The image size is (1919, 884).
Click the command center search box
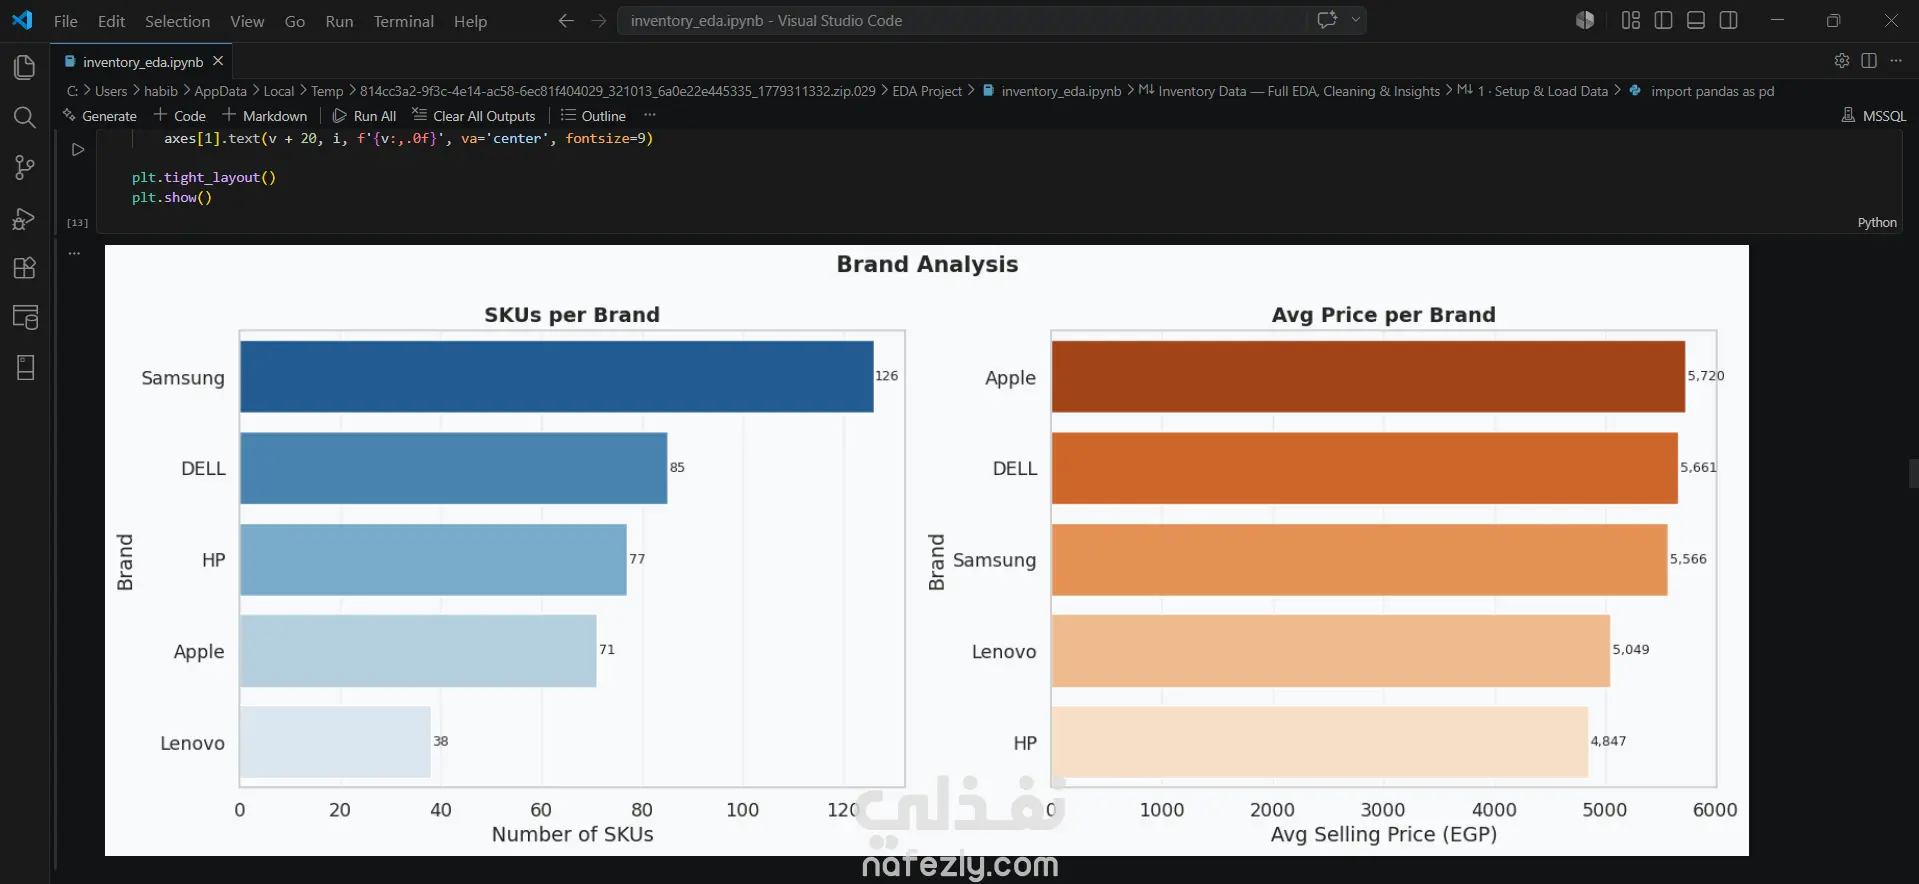[962, 20]
